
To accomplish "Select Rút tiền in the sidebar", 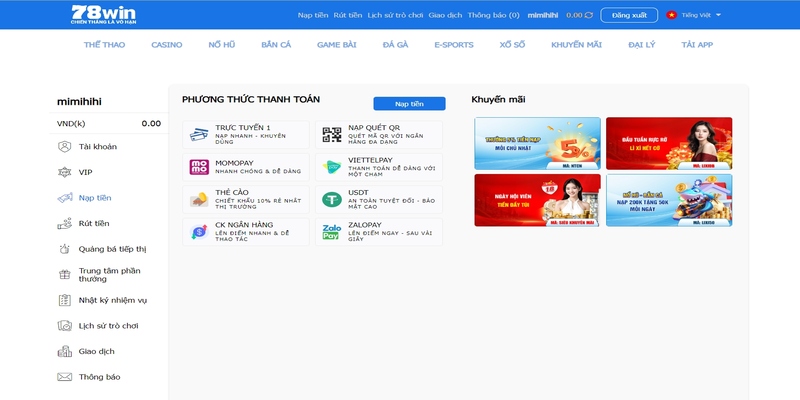I will click(95, 223).
